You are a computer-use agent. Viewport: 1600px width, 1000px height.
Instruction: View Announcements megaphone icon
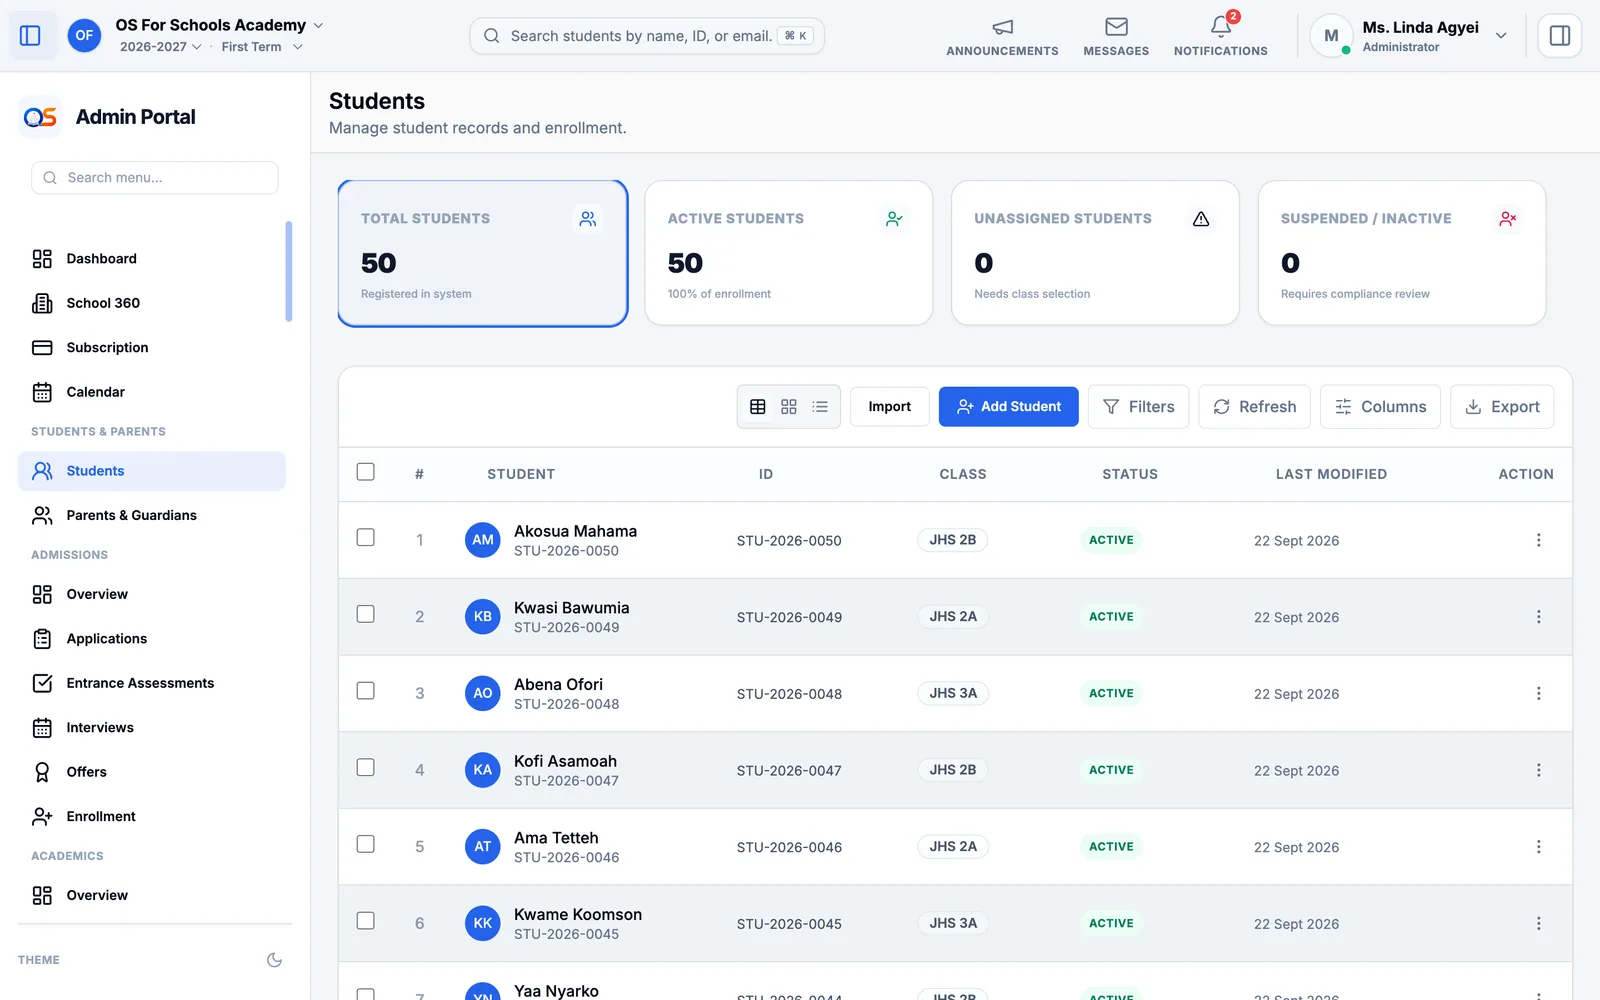coord(1002,27)
